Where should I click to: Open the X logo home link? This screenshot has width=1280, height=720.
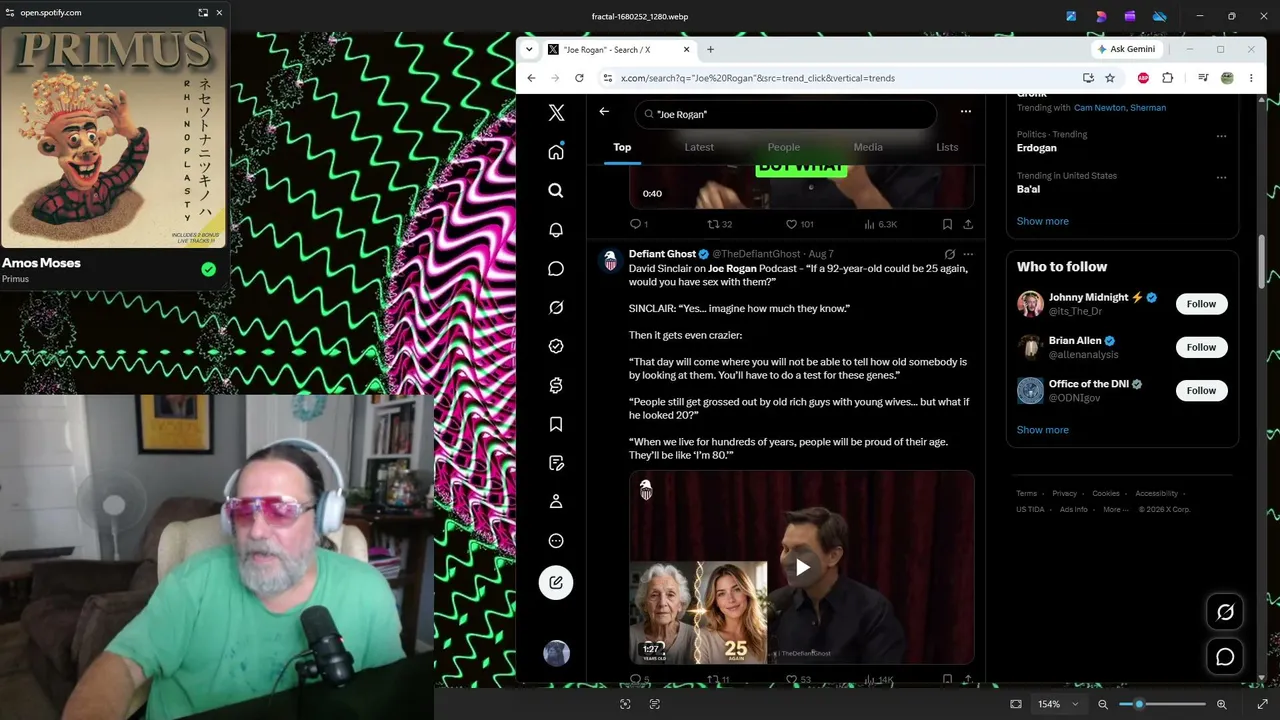click(x=556, y=113)
